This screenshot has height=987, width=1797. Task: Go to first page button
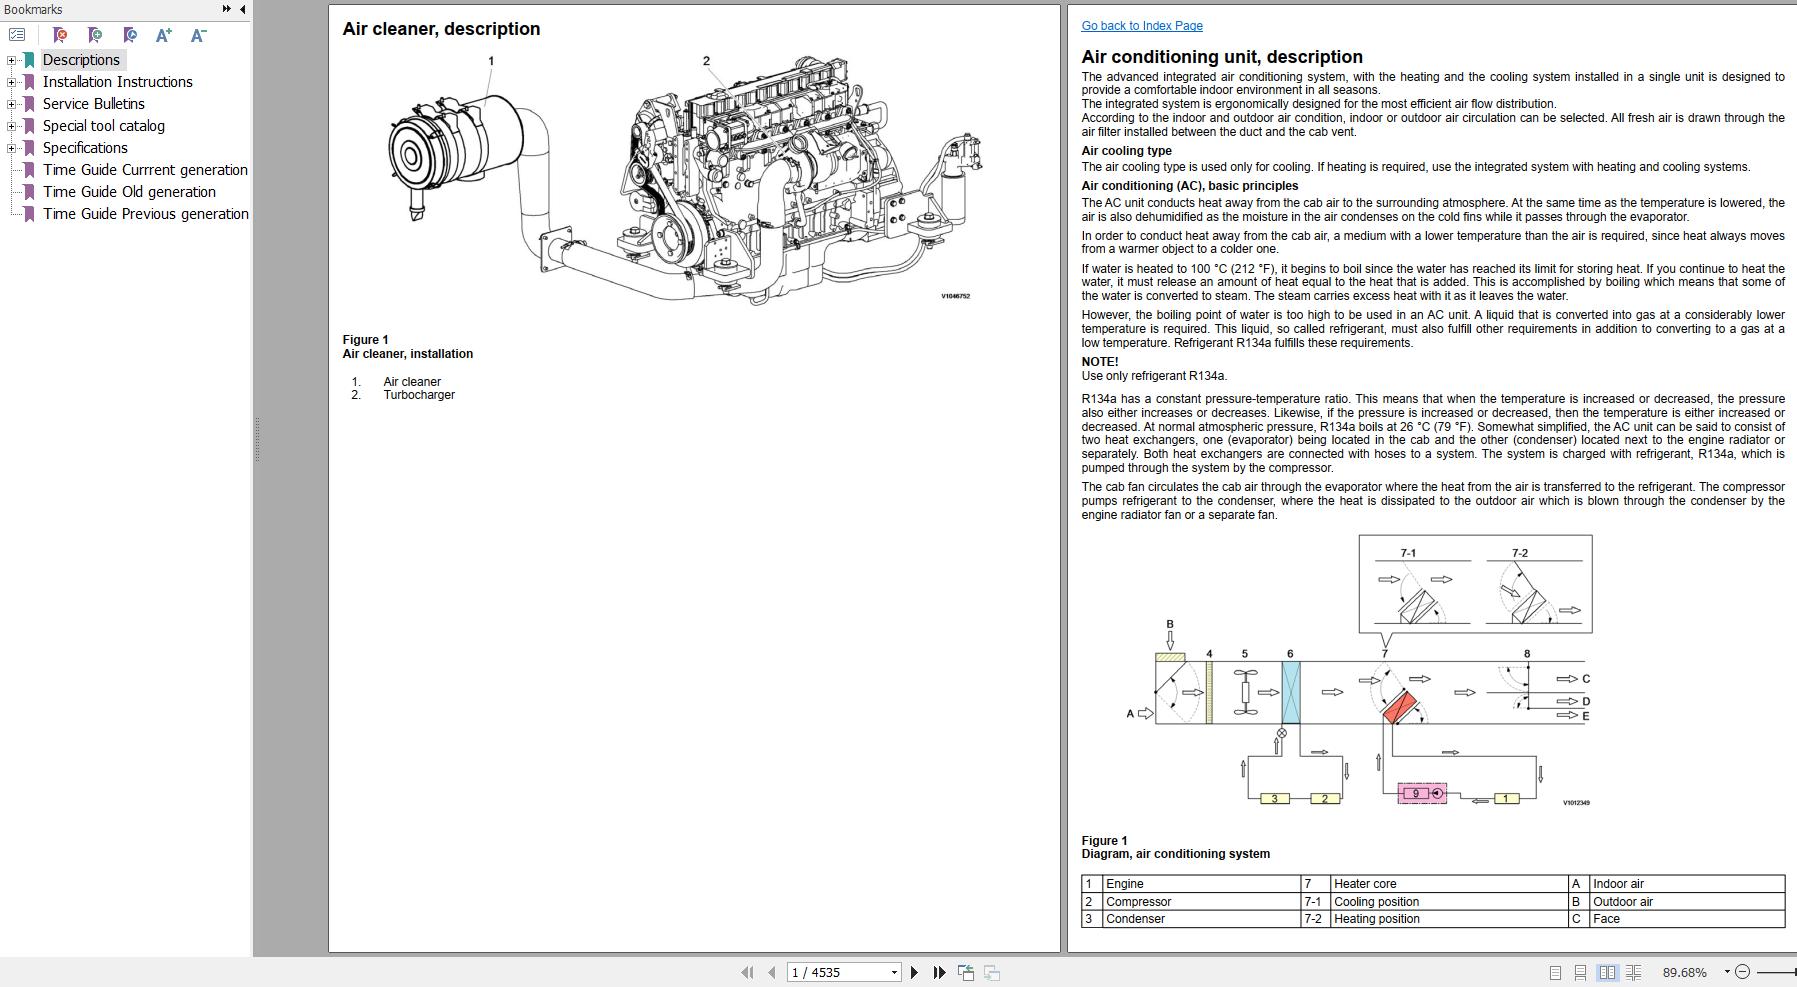747,972
